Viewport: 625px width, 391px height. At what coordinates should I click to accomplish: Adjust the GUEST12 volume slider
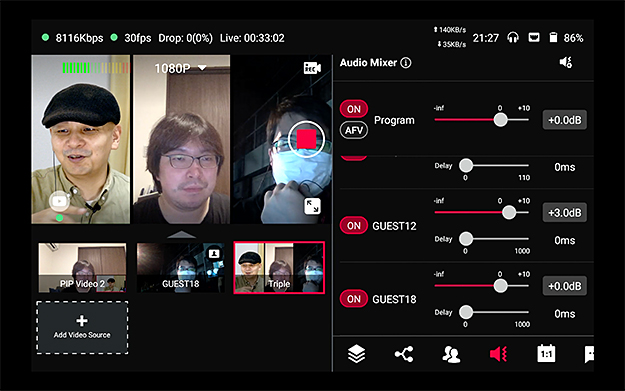[482, 212]
